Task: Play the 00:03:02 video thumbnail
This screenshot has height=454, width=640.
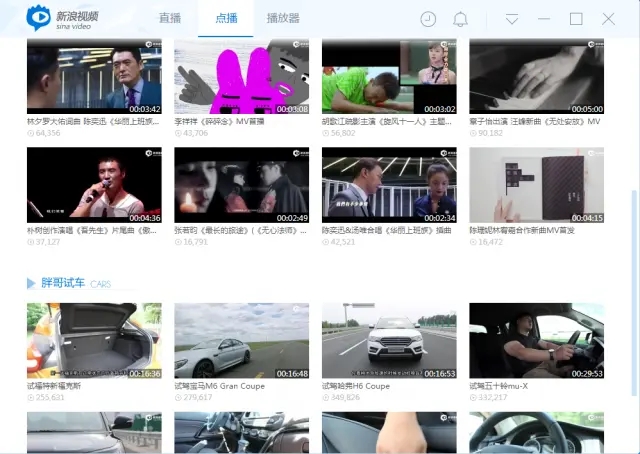Action: pyautogui.click(x=389, y=76)
